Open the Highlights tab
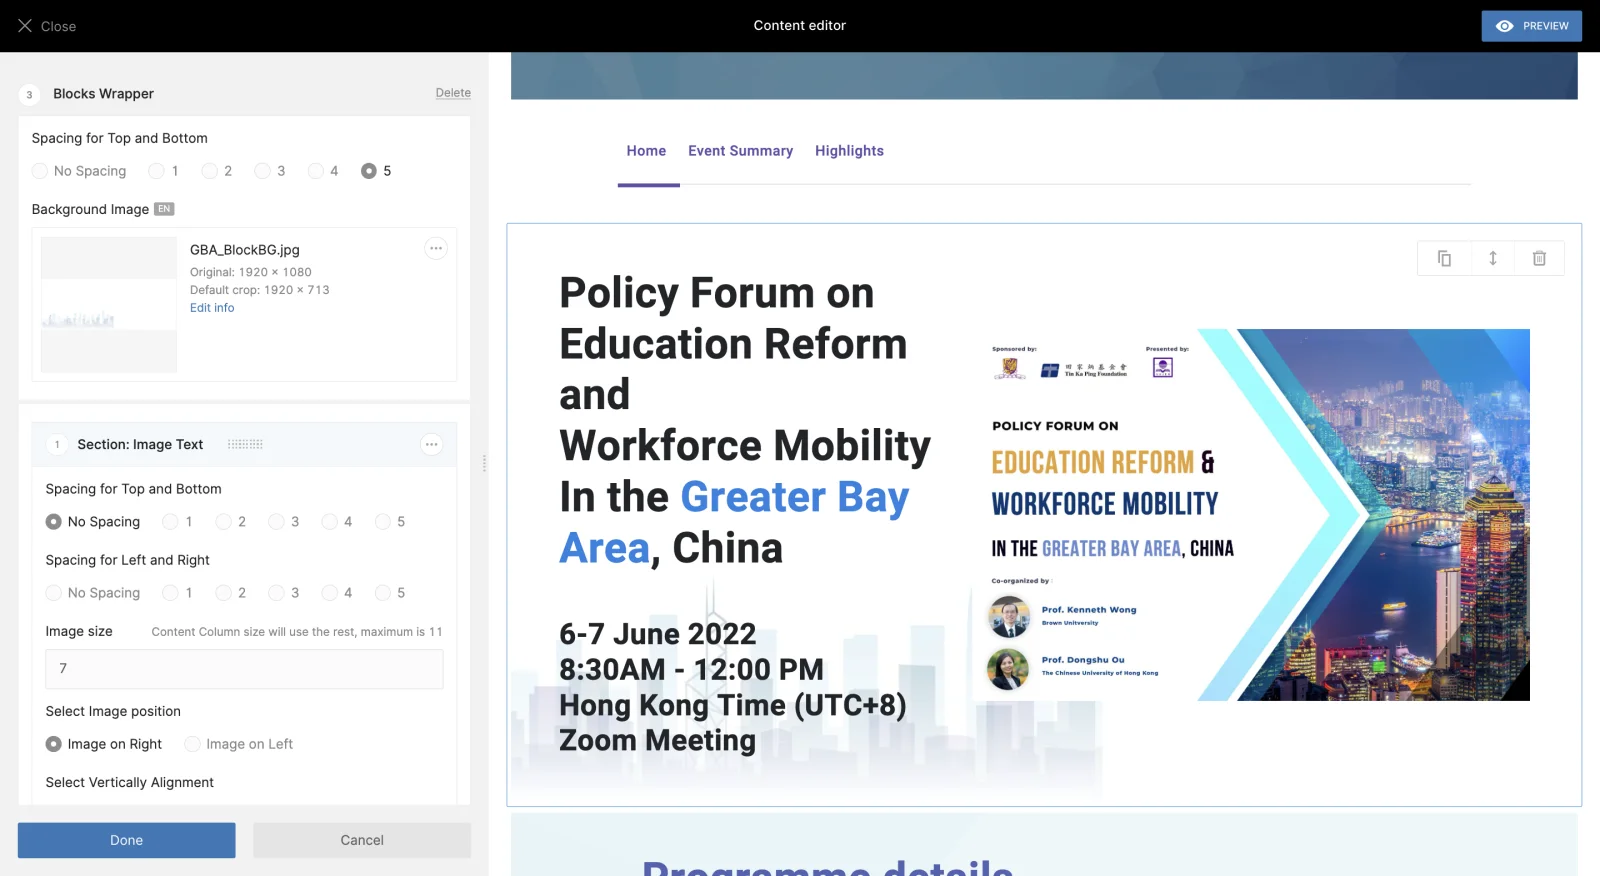 [849, 151]
